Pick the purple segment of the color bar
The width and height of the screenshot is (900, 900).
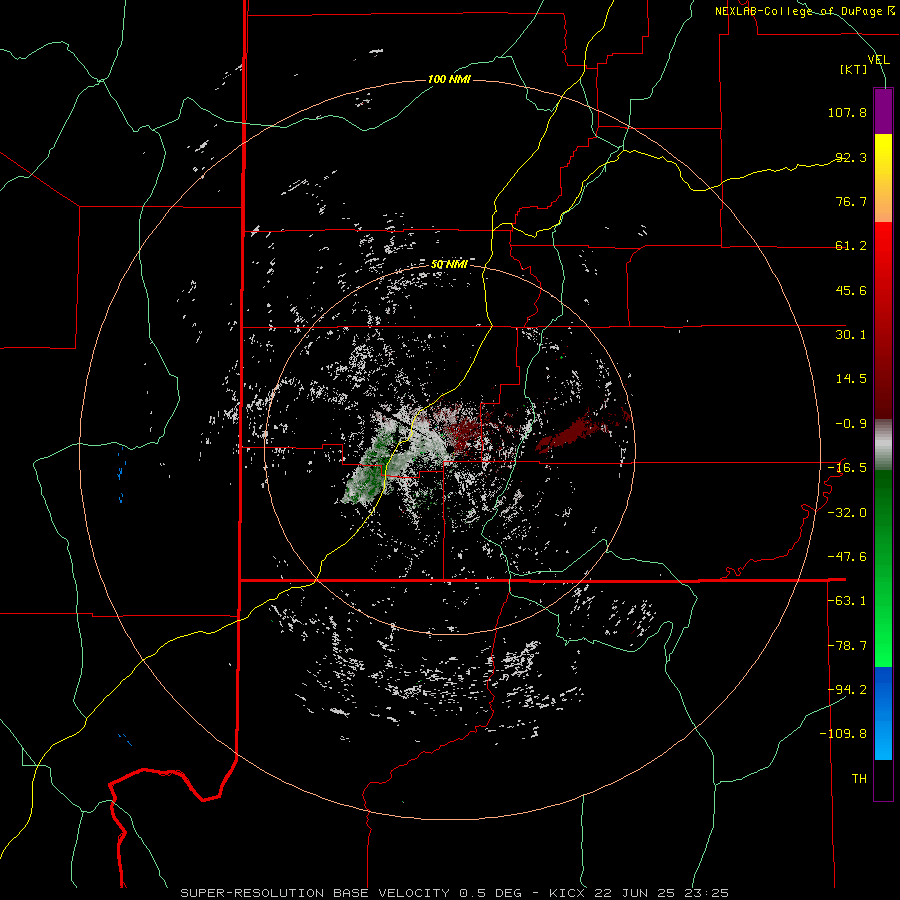(883, 111)
